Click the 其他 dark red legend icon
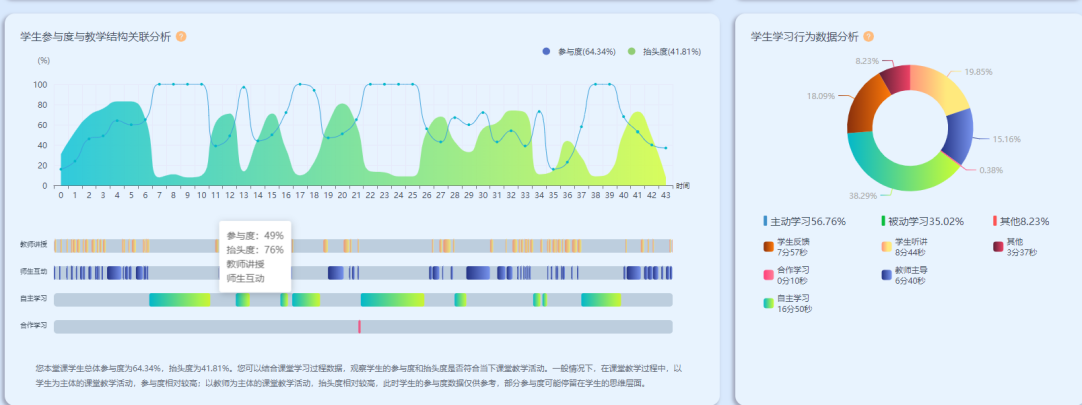Viewport: 1082px width, 405px height. 998,246
